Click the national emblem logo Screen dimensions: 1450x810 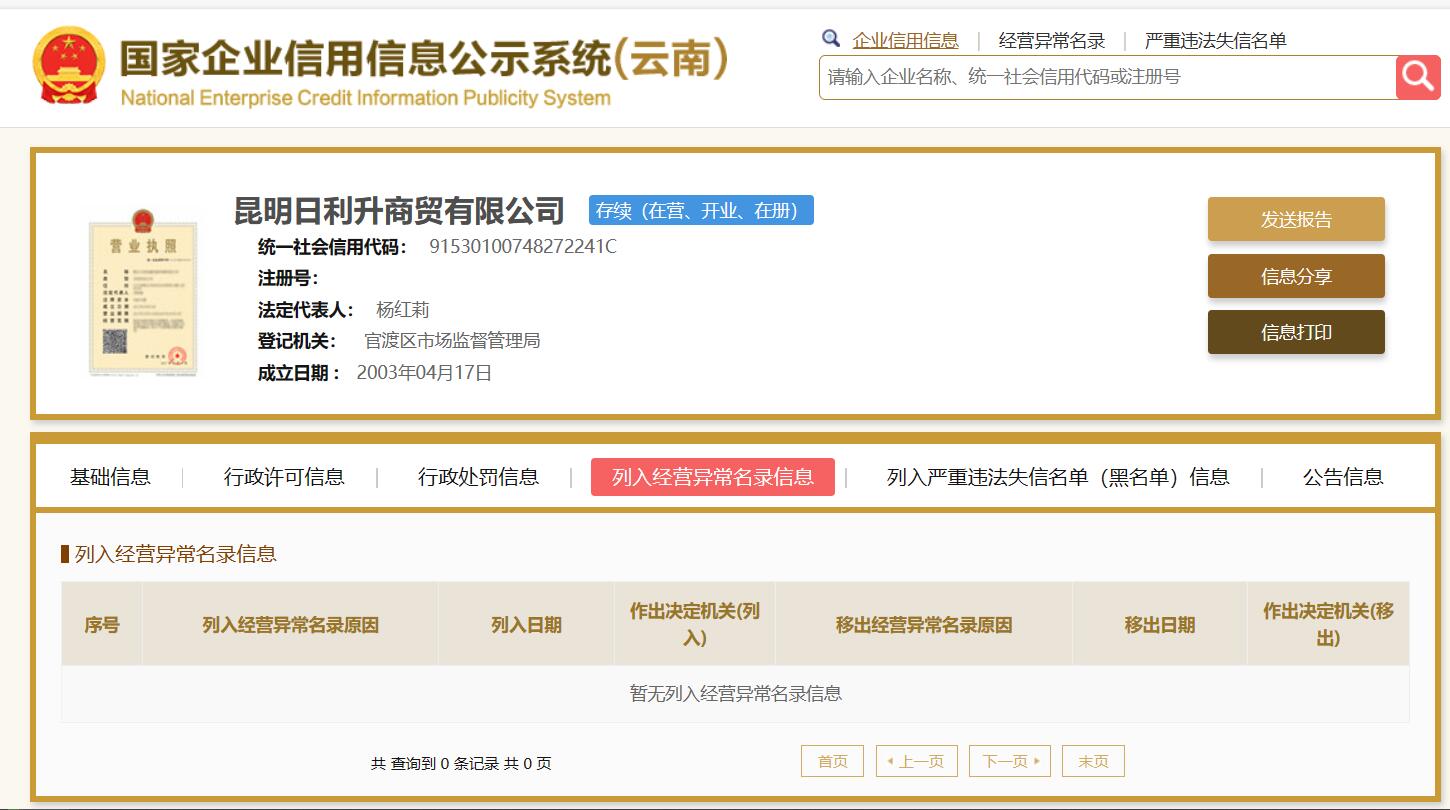click(x=69, y=65)
